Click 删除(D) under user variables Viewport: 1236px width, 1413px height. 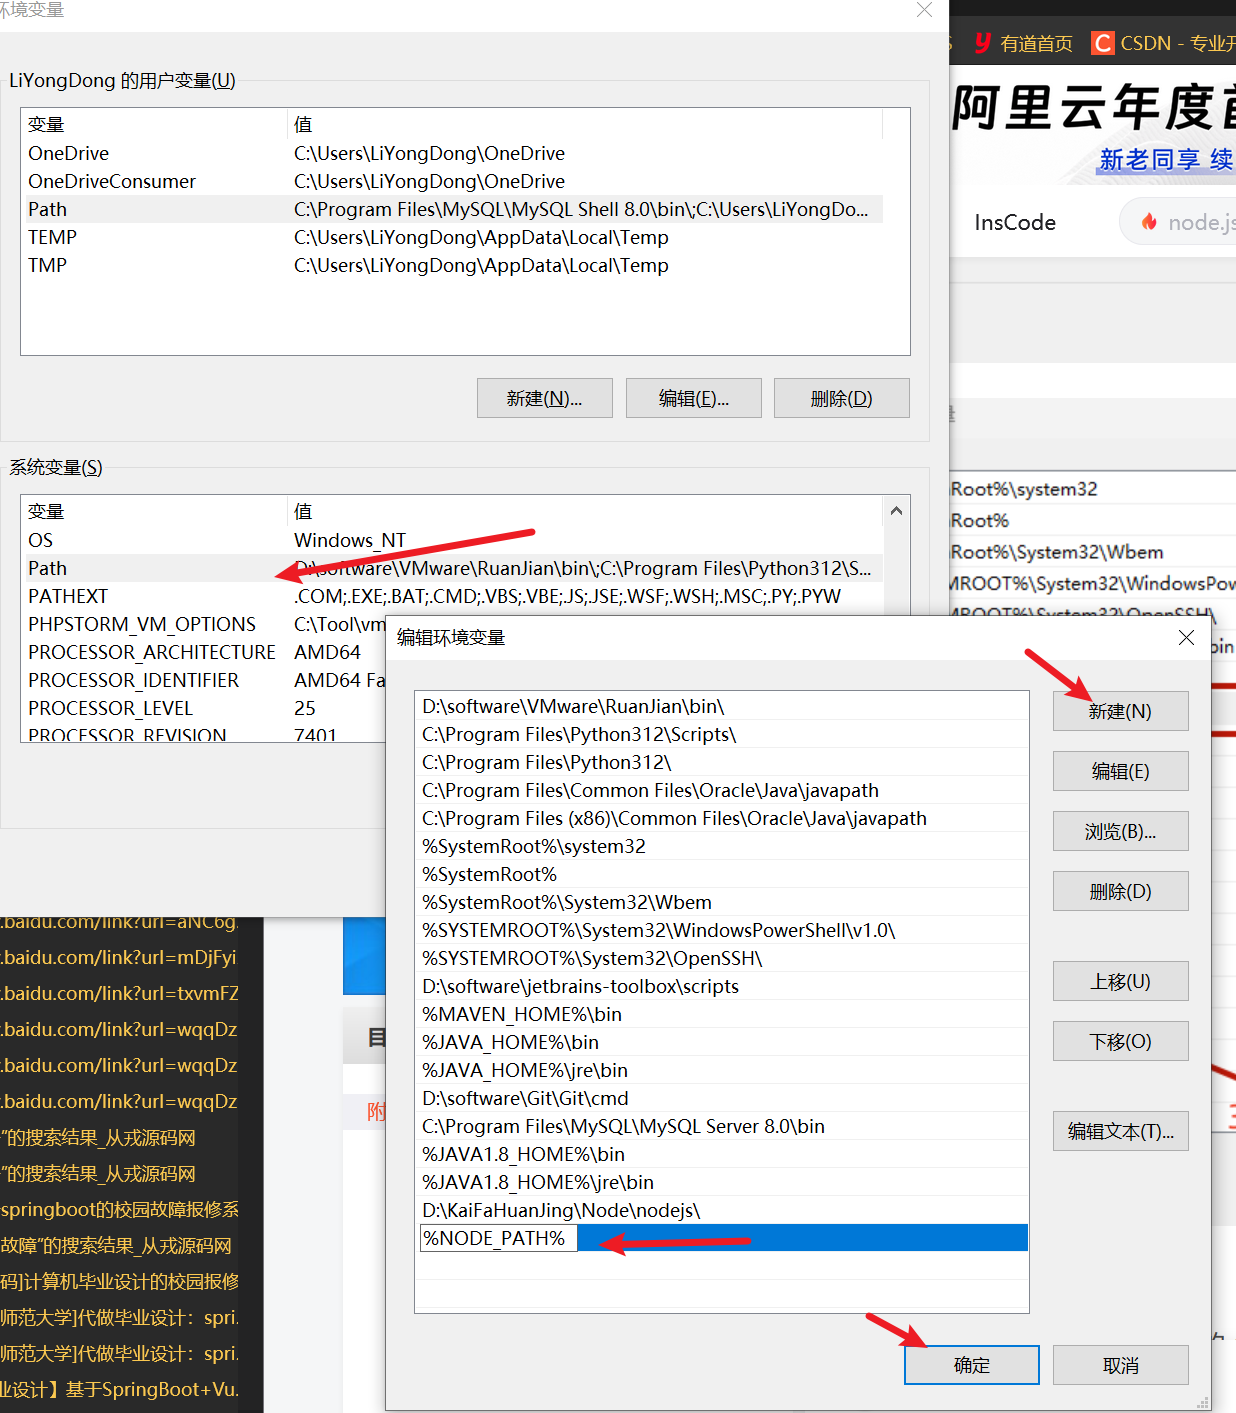coord(841,398)
